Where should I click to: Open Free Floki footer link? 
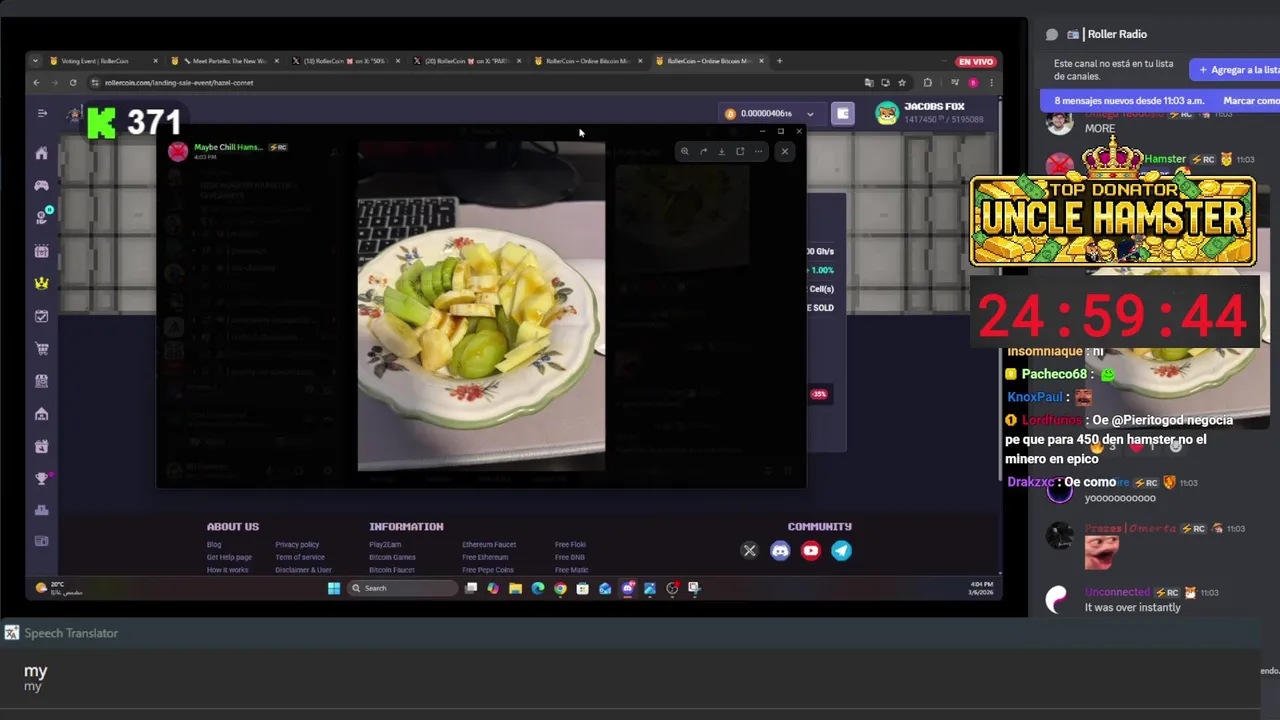(x=570, y=545)
